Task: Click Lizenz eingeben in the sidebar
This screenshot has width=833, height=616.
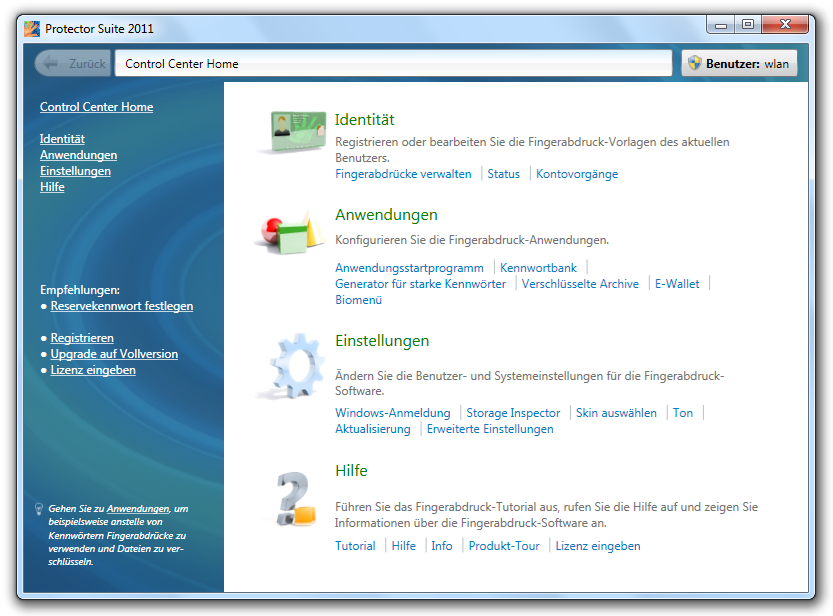Action: pyautogui.click(x=93, y=370)
